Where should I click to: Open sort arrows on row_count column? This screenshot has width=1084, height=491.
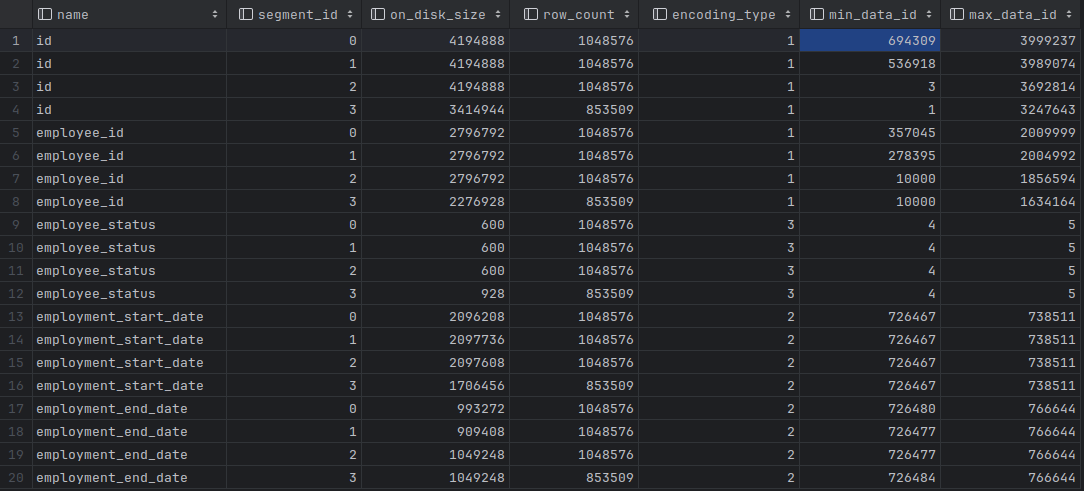(626, 14)
